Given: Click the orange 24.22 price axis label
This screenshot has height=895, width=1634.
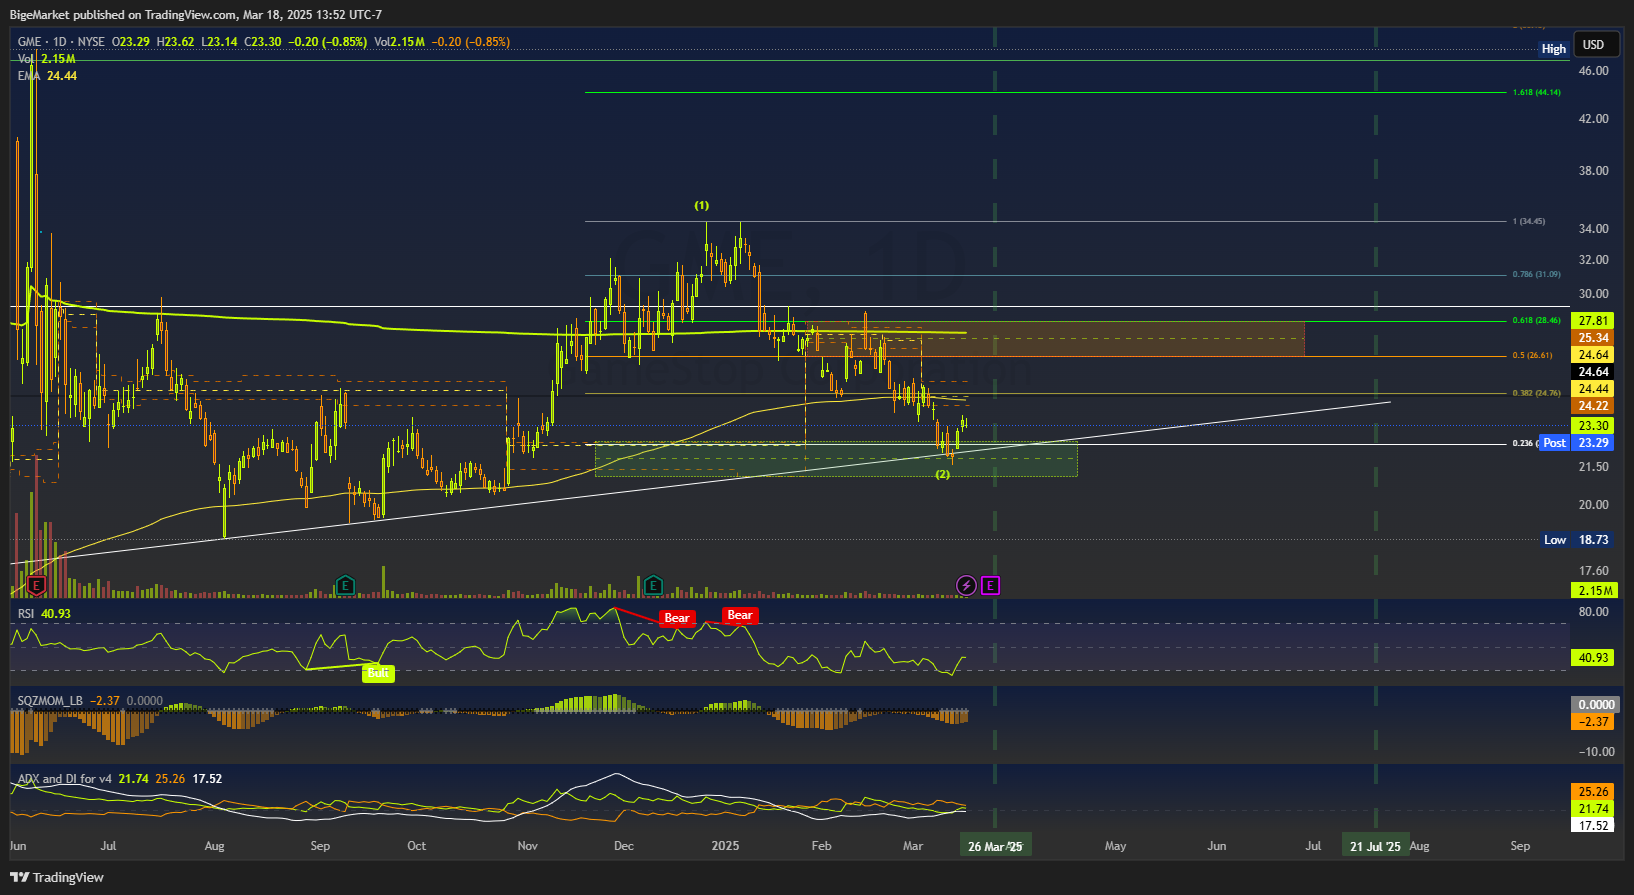Looking at the screenshot, I should (1593, 406).
